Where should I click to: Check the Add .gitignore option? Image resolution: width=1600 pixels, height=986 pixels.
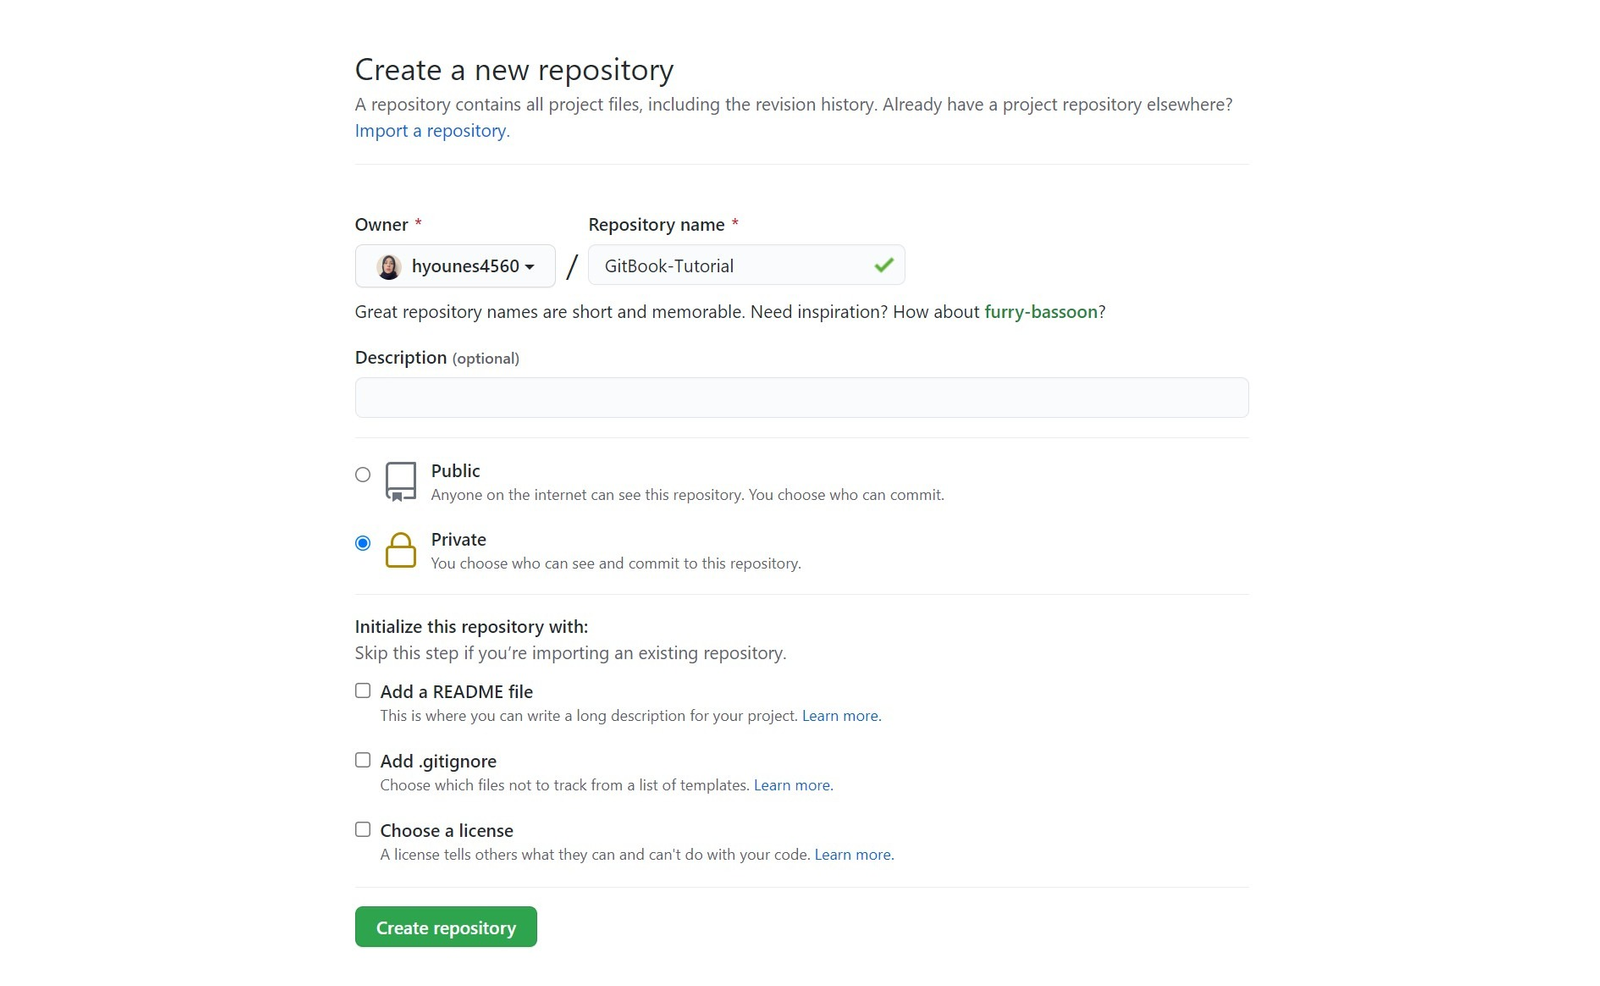click(363, 760)
